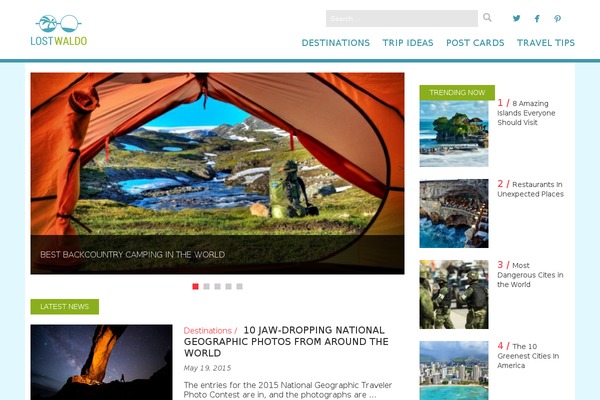600x400 pixels.
Task: Open the Facebook page icon
Action: pyautogui.click(x=537, y=19)
